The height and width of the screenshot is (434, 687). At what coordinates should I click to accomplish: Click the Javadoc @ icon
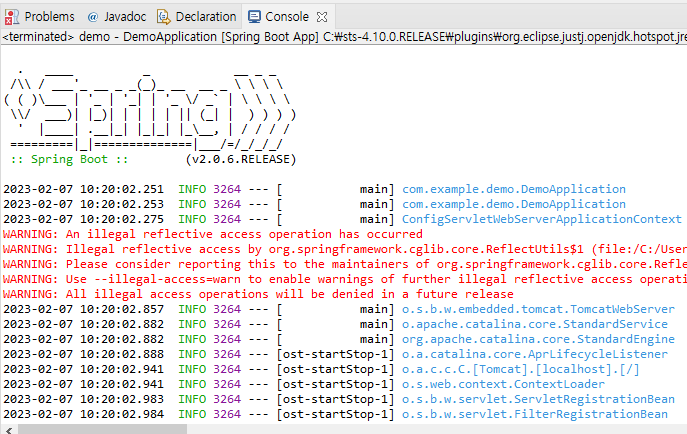pos(93,17)
